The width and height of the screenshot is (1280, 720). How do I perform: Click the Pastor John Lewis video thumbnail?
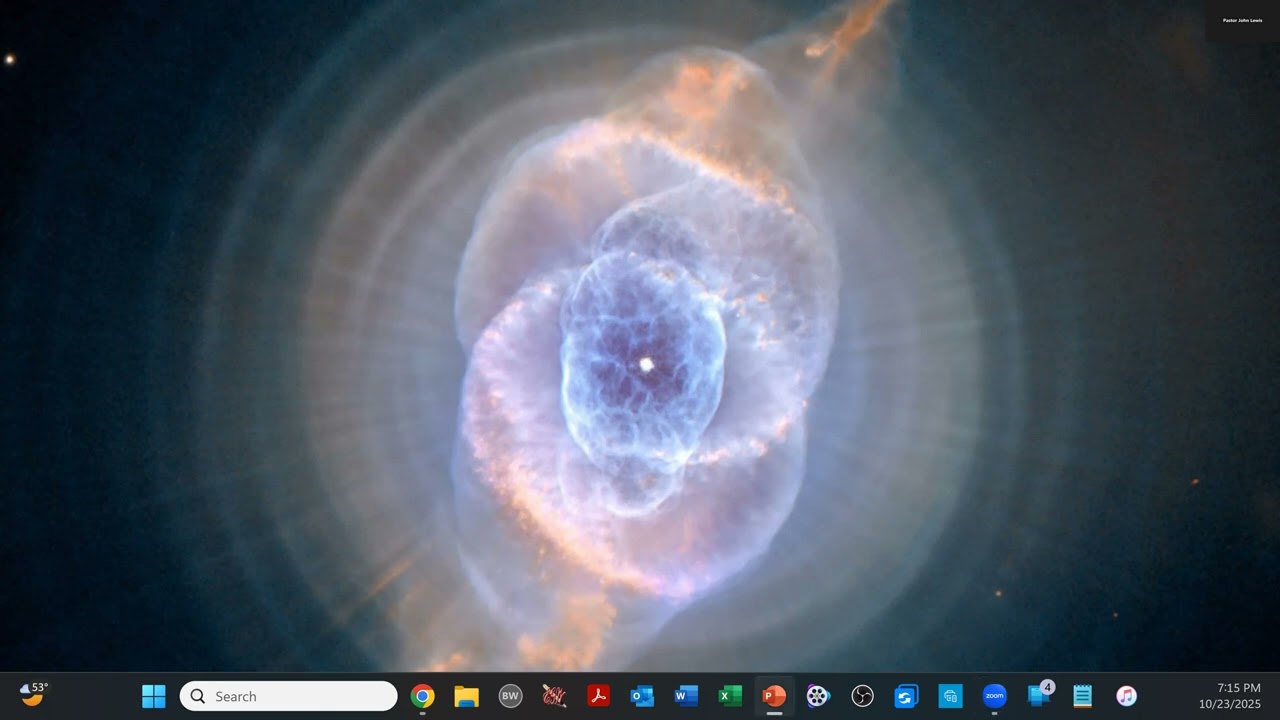coord(1242,20)
